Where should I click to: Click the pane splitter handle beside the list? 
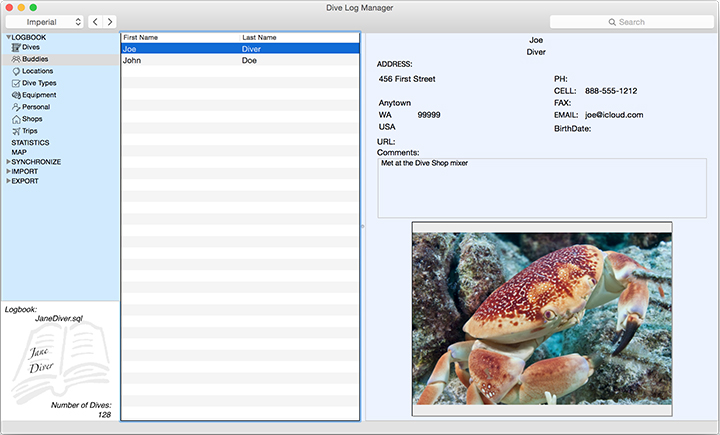click(x=362, y=226)
